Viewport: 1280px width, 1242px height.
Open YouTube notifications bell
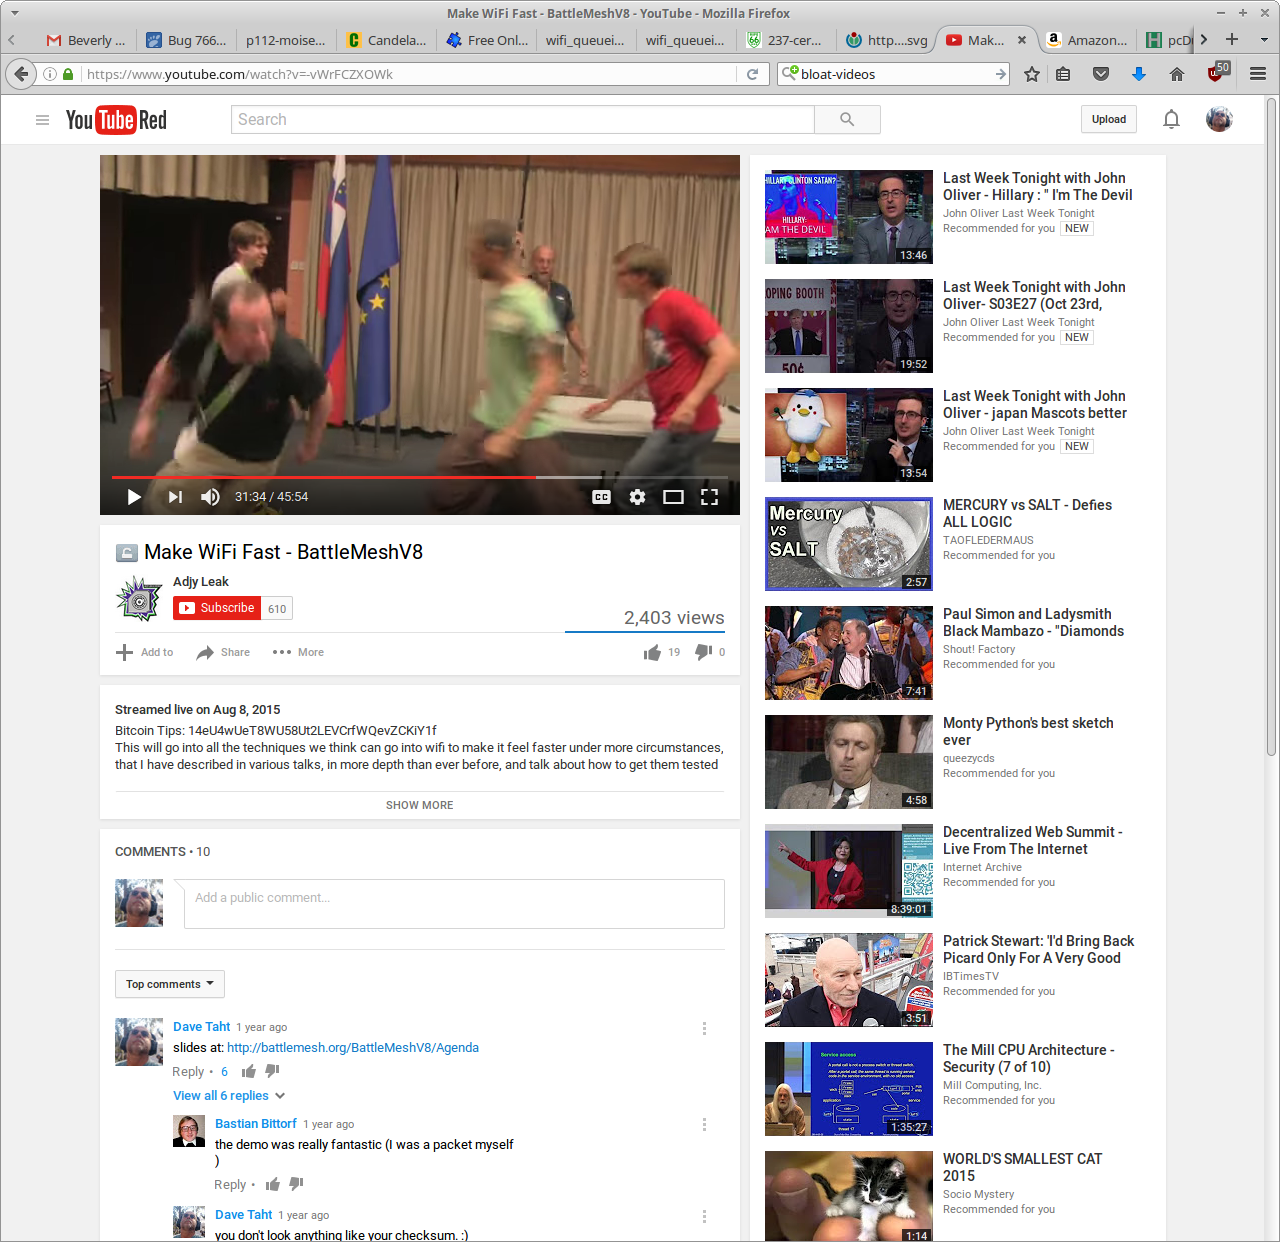[1171, 119]
